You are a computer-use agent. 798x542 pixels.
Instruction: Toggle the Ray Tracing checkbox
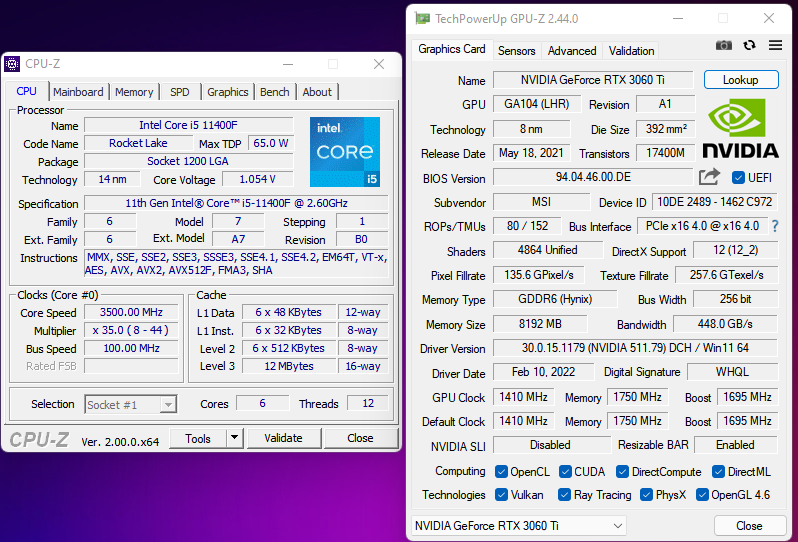coord(564,495)
